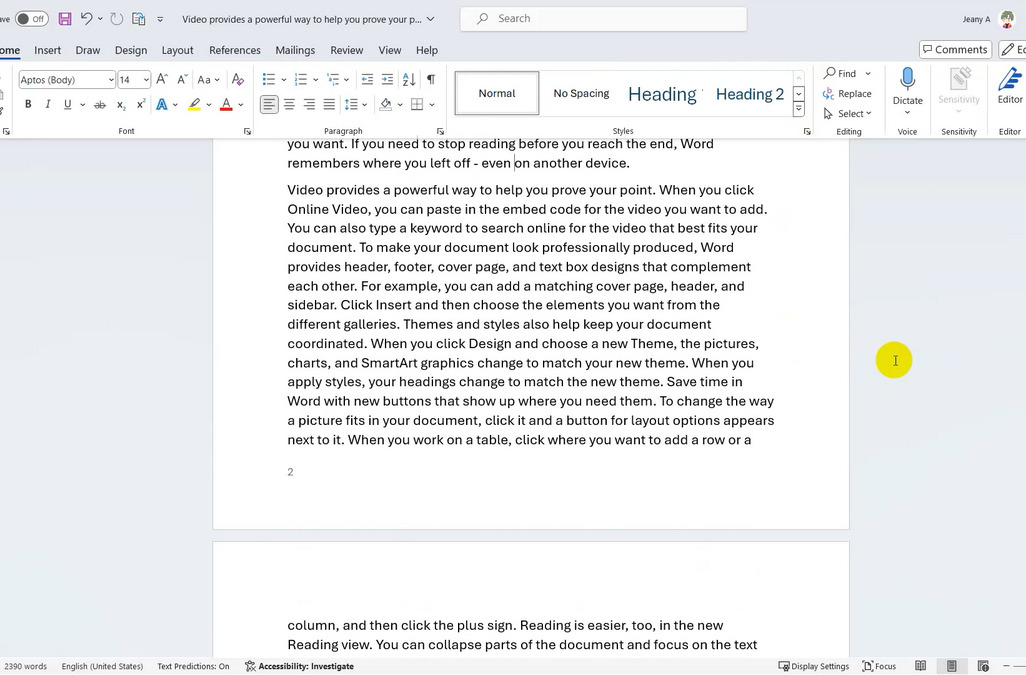Increase the paragraph indent
The width and height of the screenshot is (1026, 675).
(387, 80)
